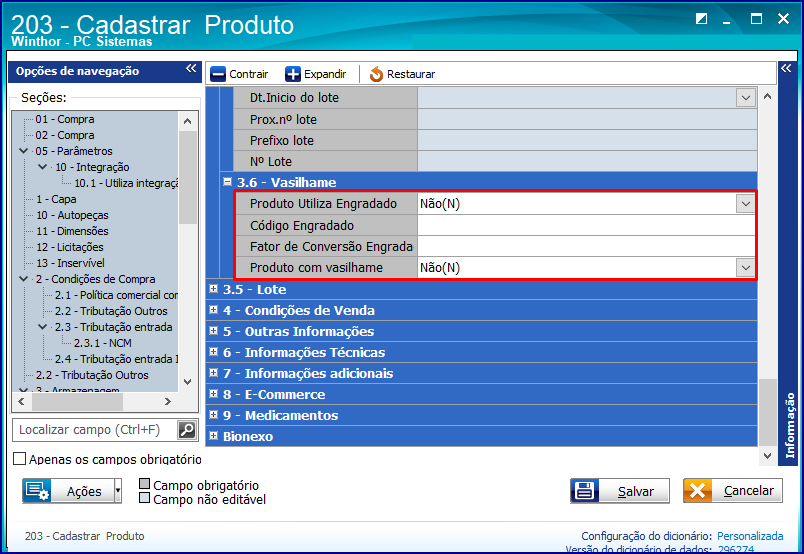Click the Campo não editável legend box
804x554 pixels.
point(145,498)
